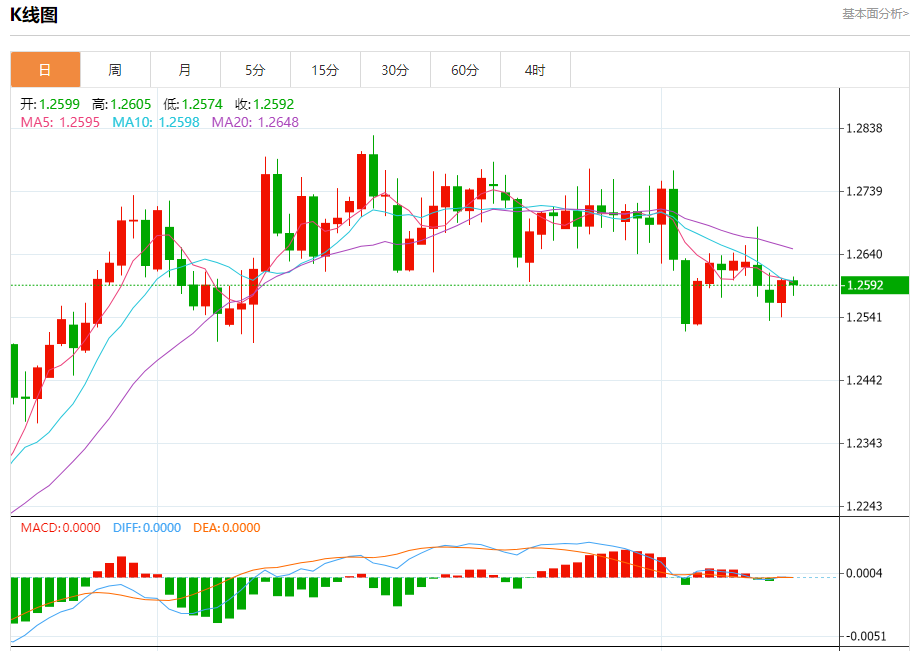Click the 1.2541 price axis label
The width and height of the screenshot is (918, 651).
tap(864, 317)
